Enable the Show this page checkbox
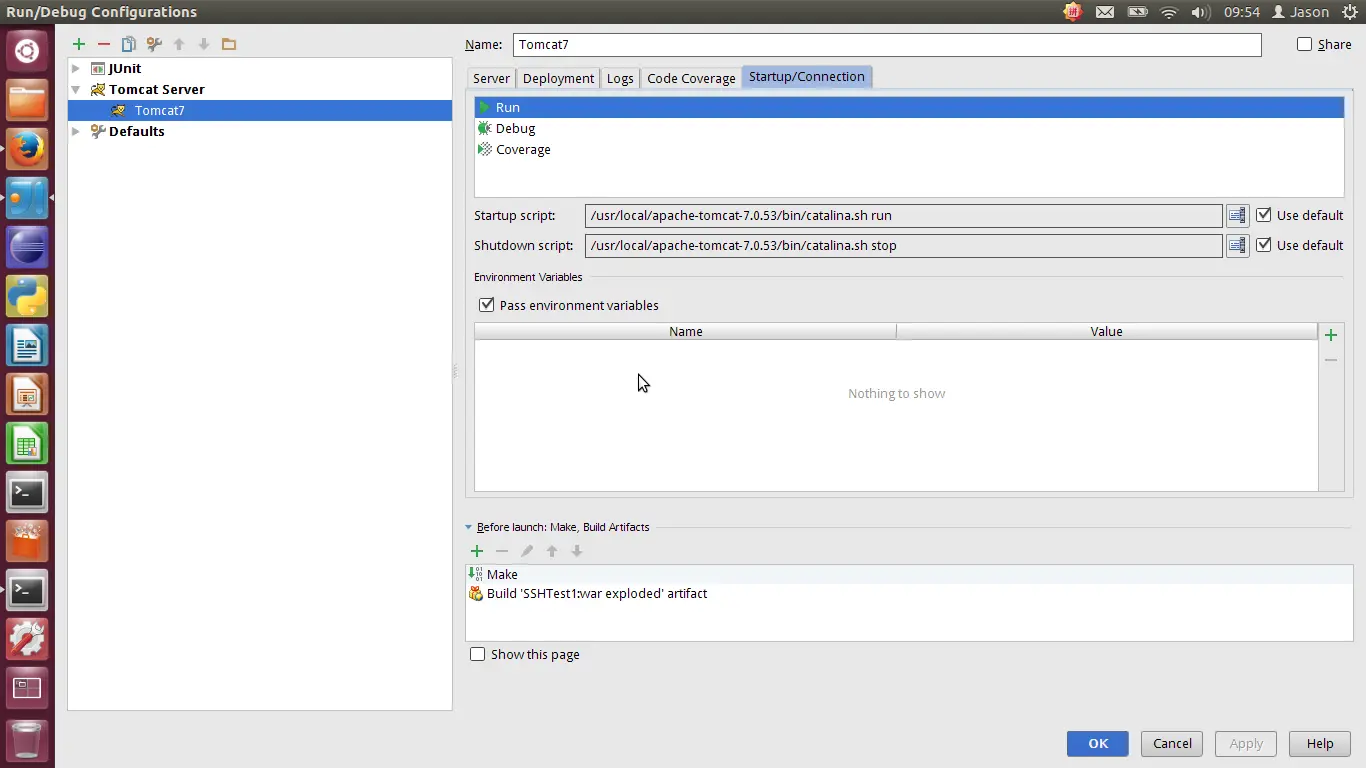The height and width of the screenshot is (768, 1366). 478,654
